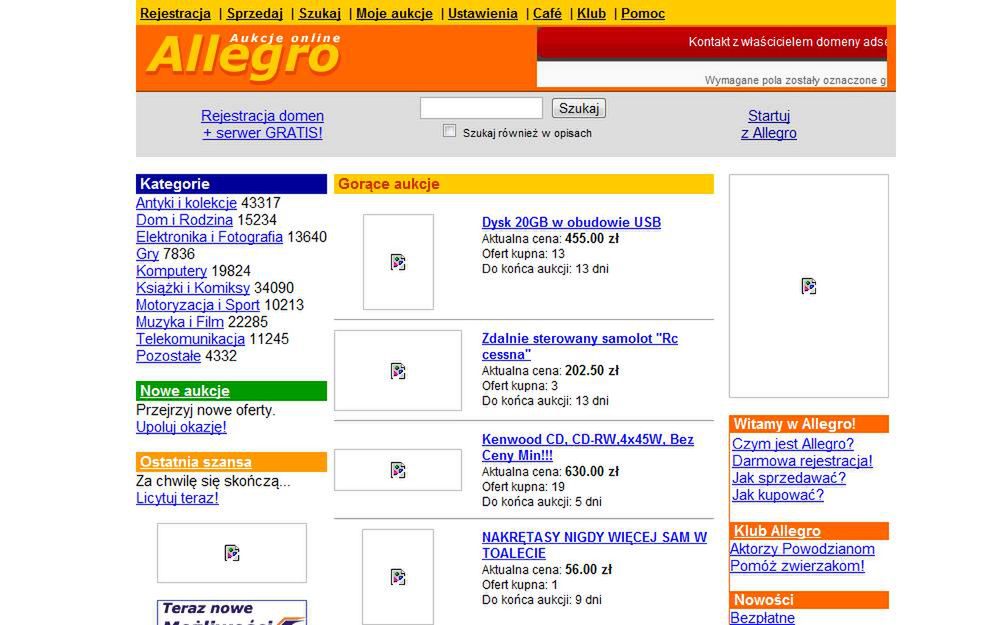The height and width of the screenshot is (625, 1000).
Task: Follow Licytuj teraz! link
Action: pos(177,498)
